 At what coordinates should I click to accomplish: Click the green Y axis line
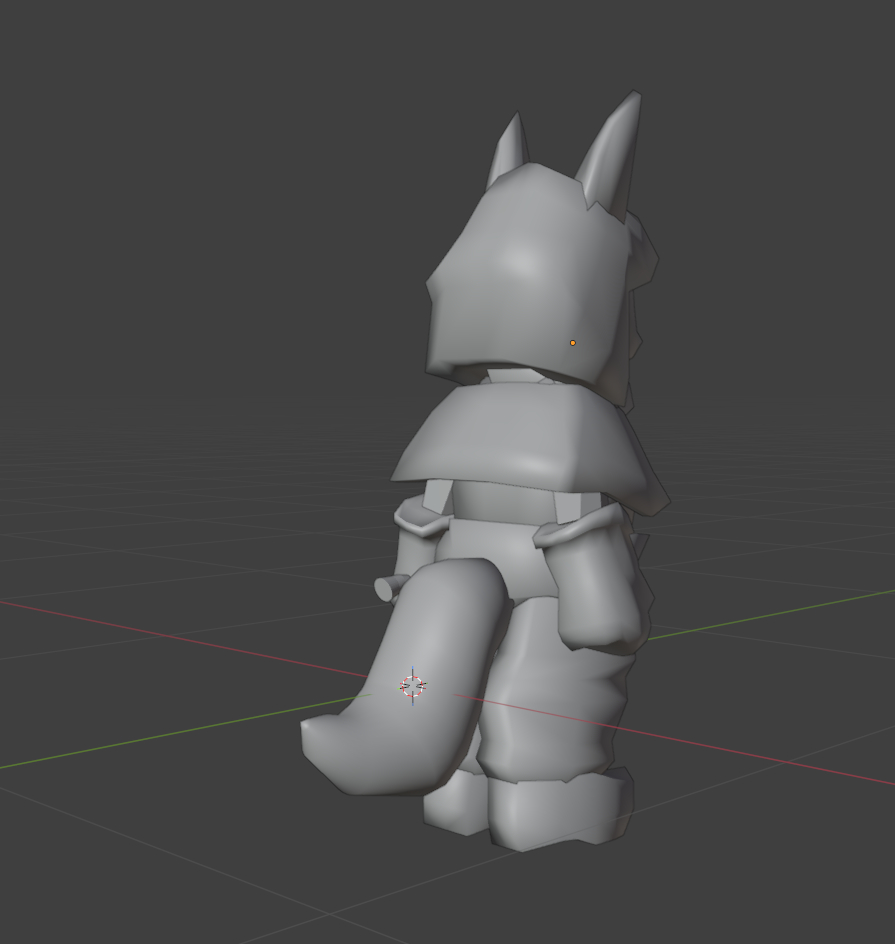tap(150, 739)
